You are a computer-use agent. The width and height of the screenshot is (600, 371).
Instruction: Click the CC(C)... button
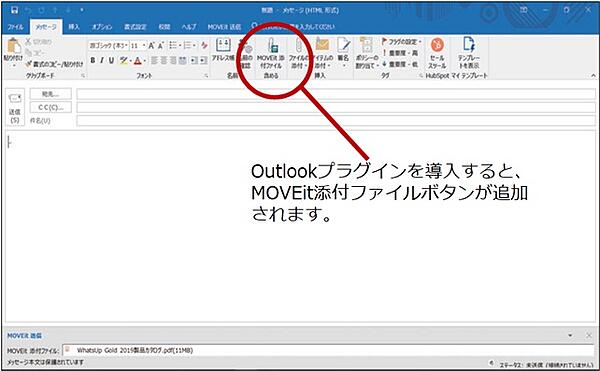pos(51,107)
